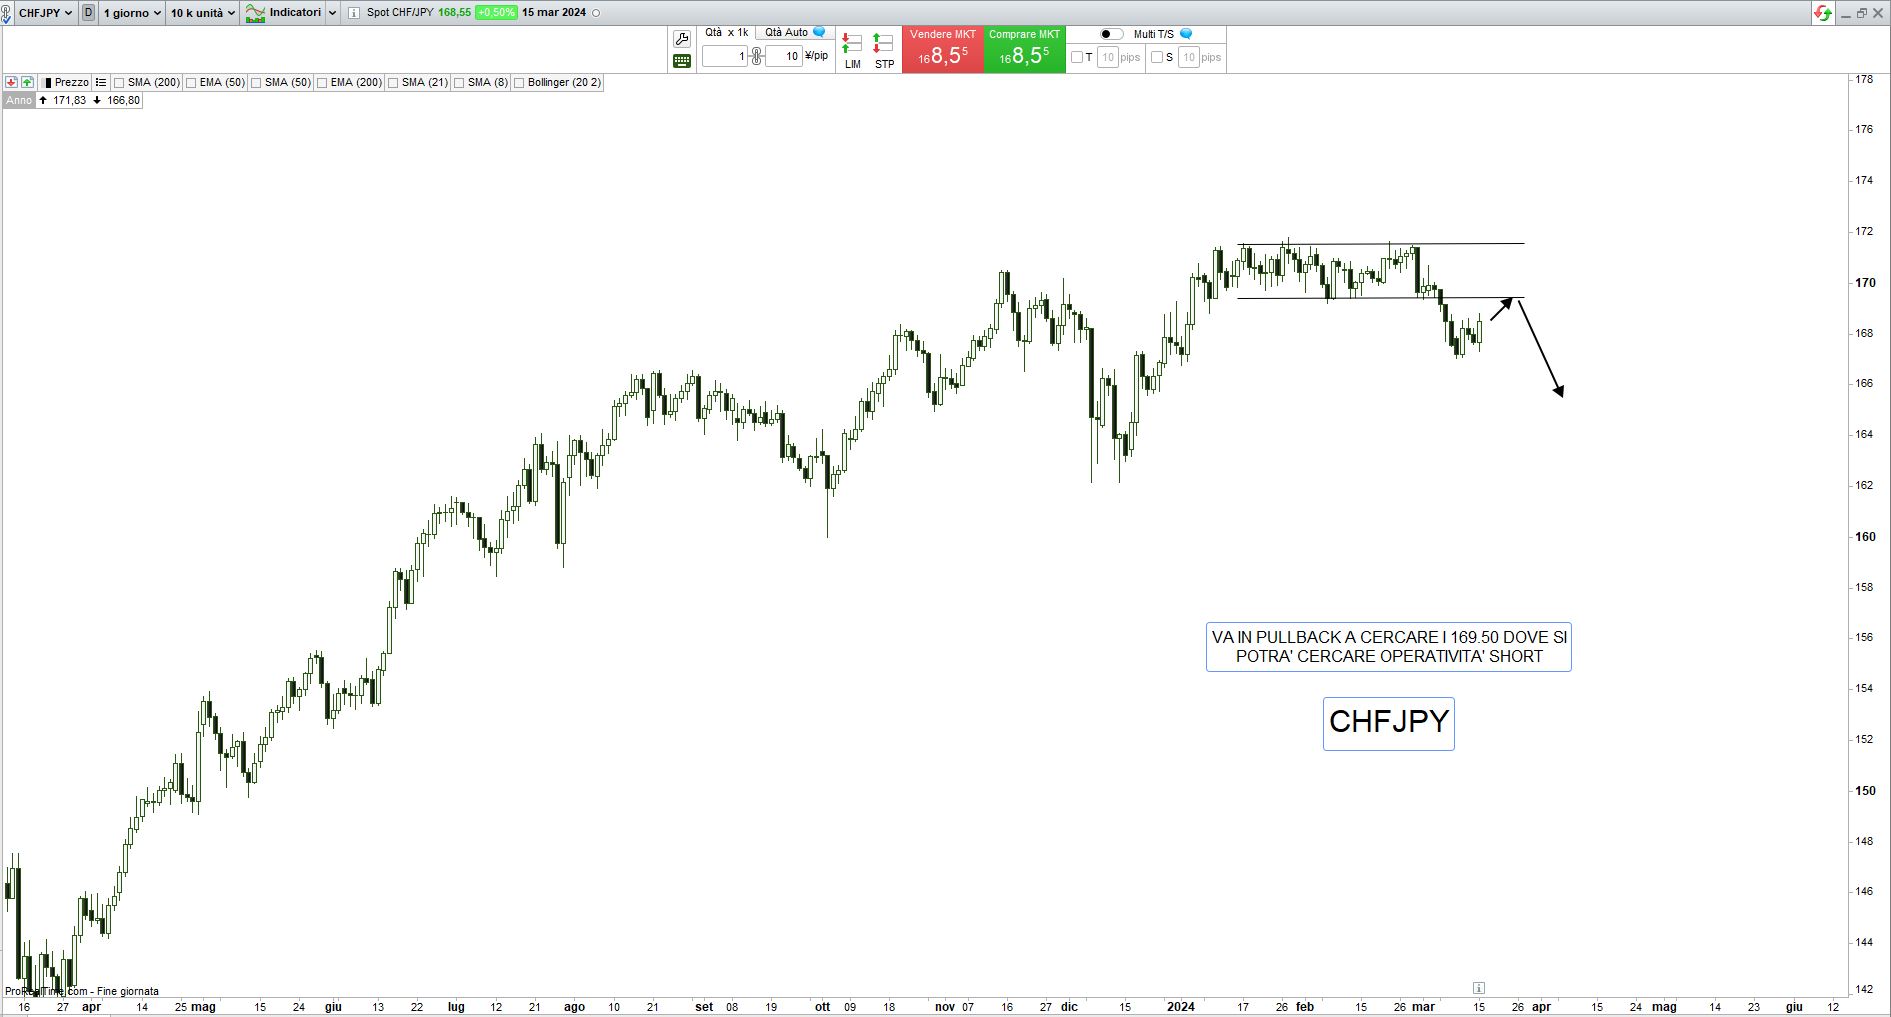1891x1017 pixels.
Task: Click the Multi T/S help bubble
Action: click(1186, 34)
